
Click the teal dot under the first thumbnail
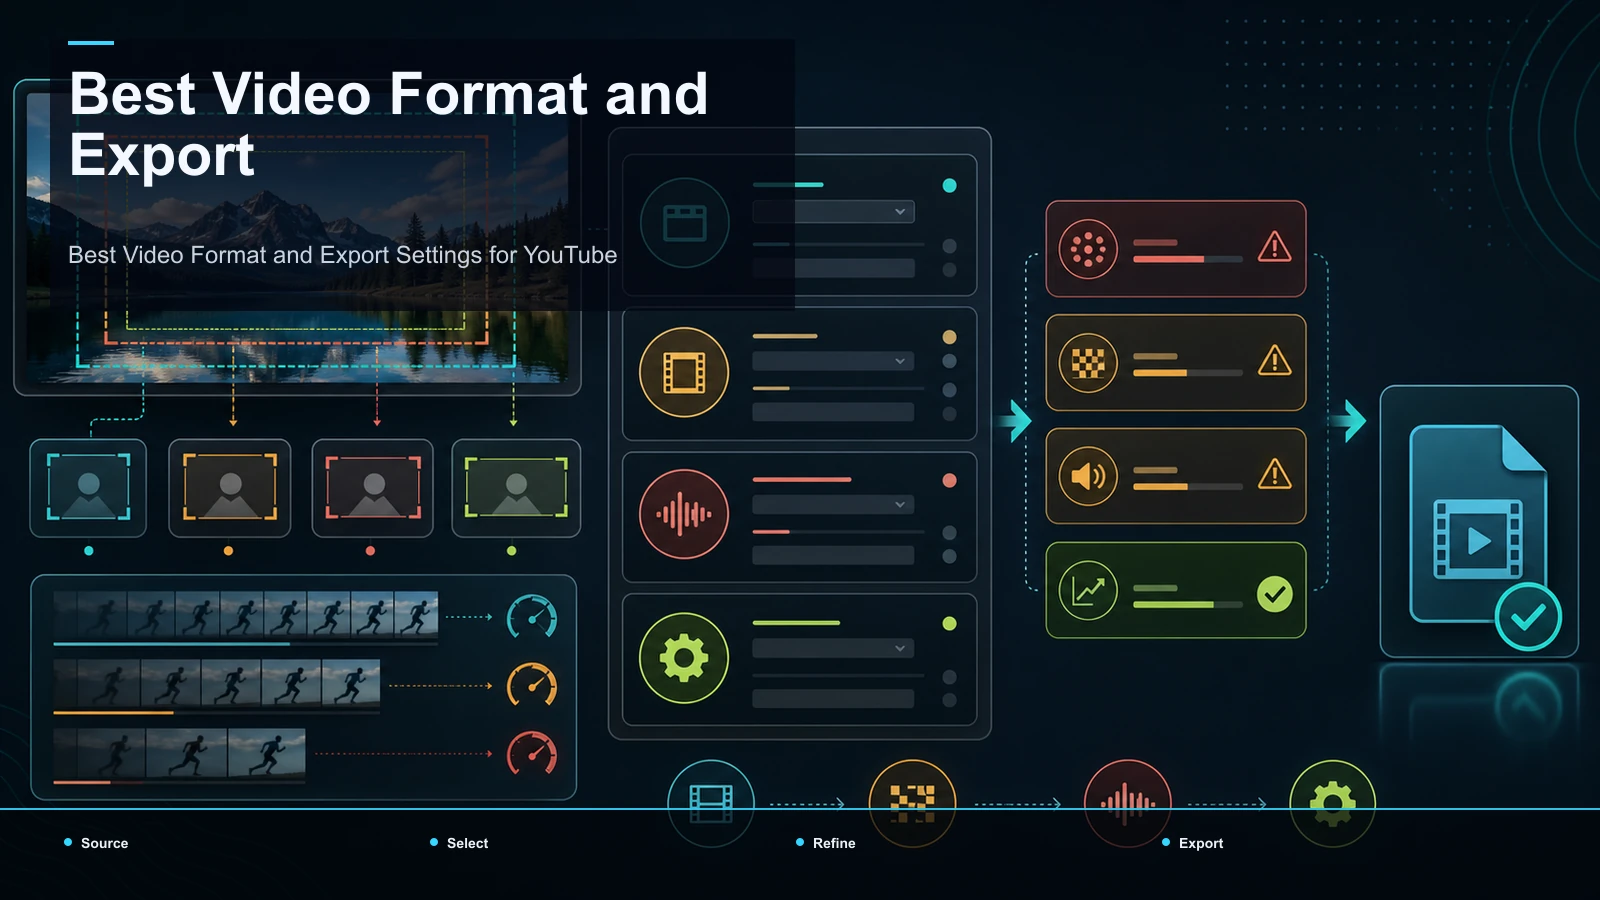point(89,551)
